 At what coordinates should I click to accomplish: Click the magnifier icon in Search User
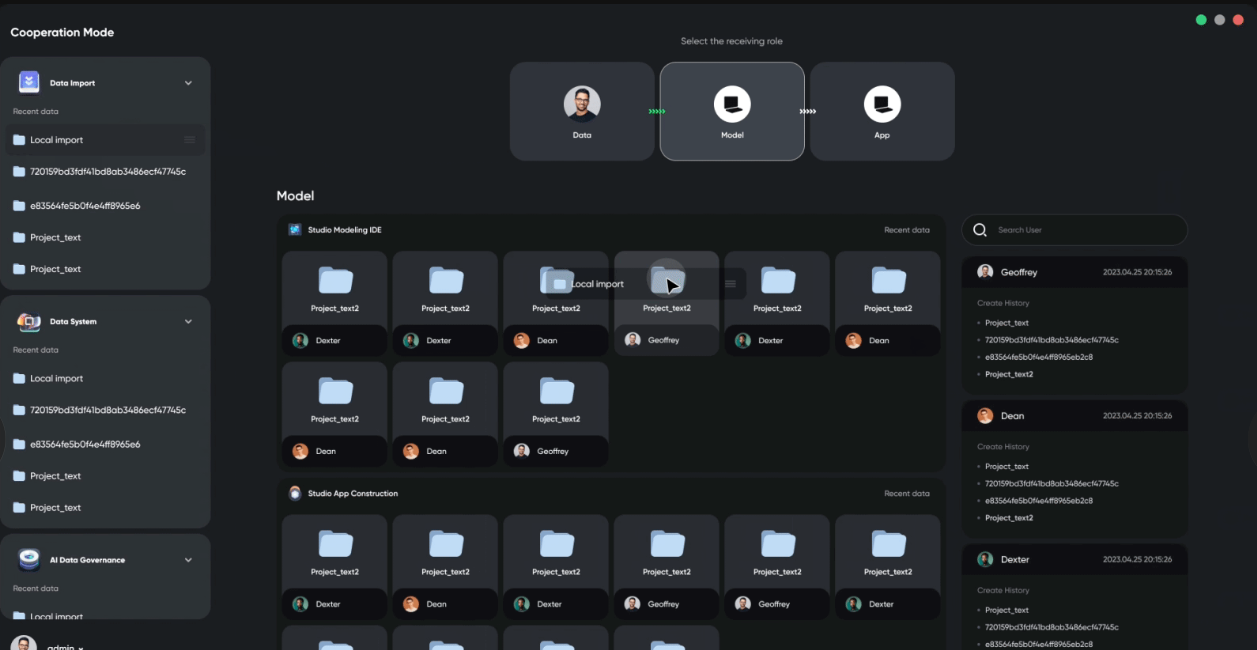tap(980, 230)
